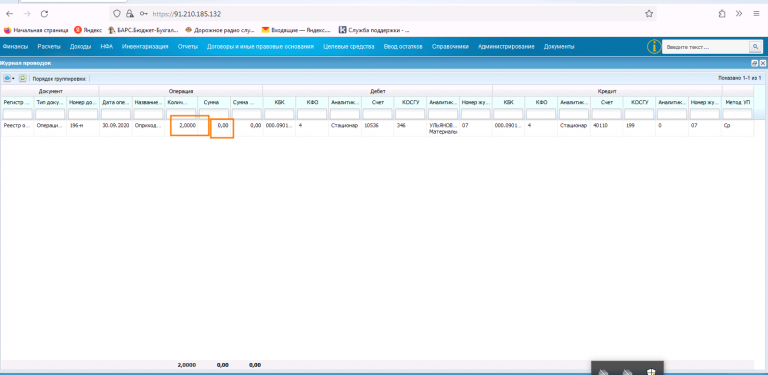Click the filter field under Название column
768x375 pixels.
point(148,114)
